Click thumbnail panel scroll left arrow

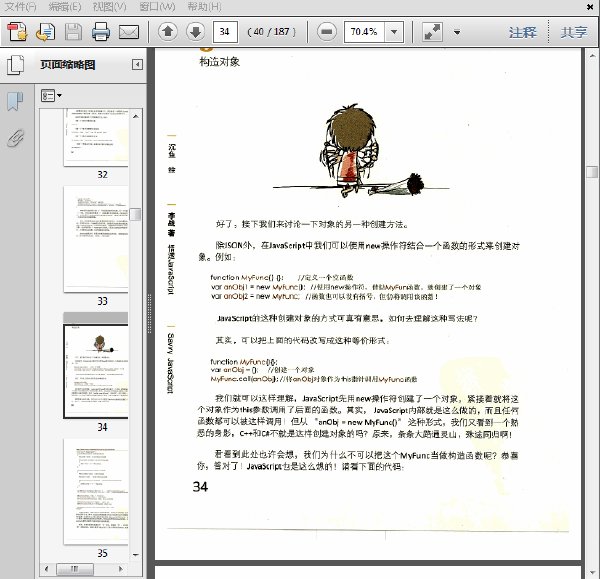46,569
